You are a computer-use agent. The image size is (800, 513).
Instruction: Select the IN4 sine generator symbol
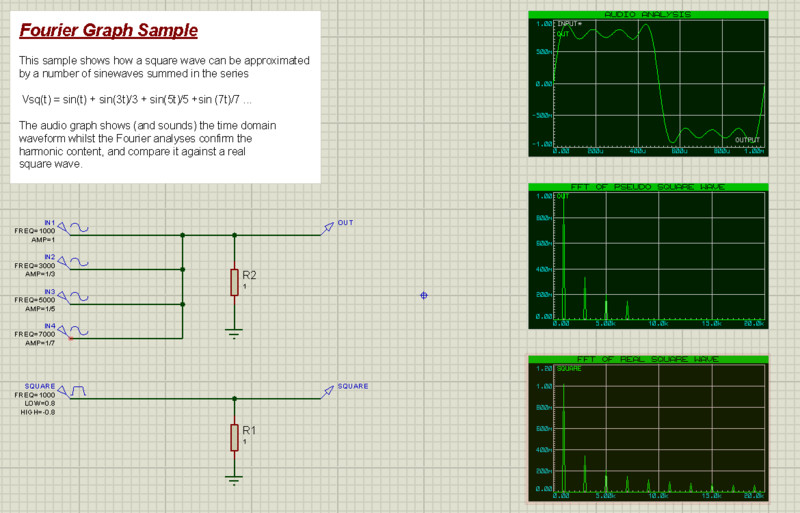(78, 333)
